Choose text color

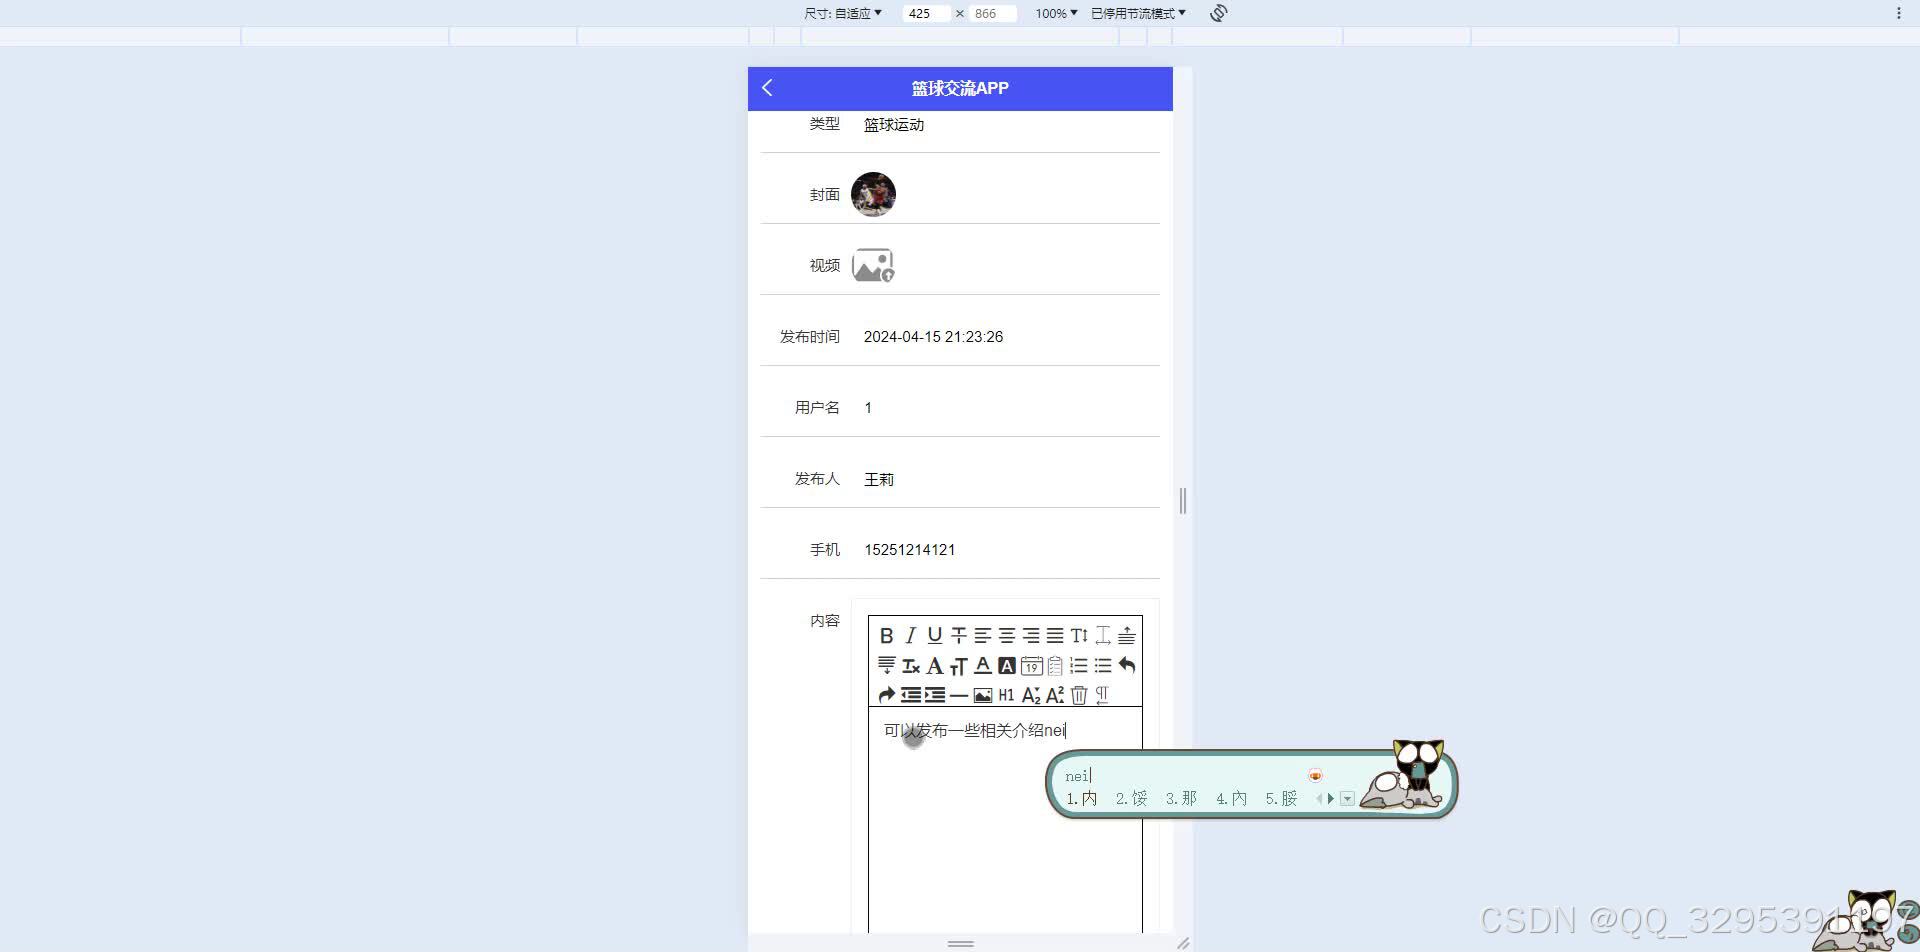point(982,666)
